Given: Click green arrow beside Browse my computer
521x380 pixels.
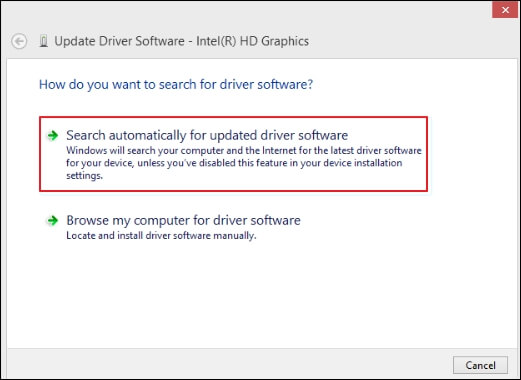Looking at the screenshot, I should pyautogui.click(x=53, y=220).
